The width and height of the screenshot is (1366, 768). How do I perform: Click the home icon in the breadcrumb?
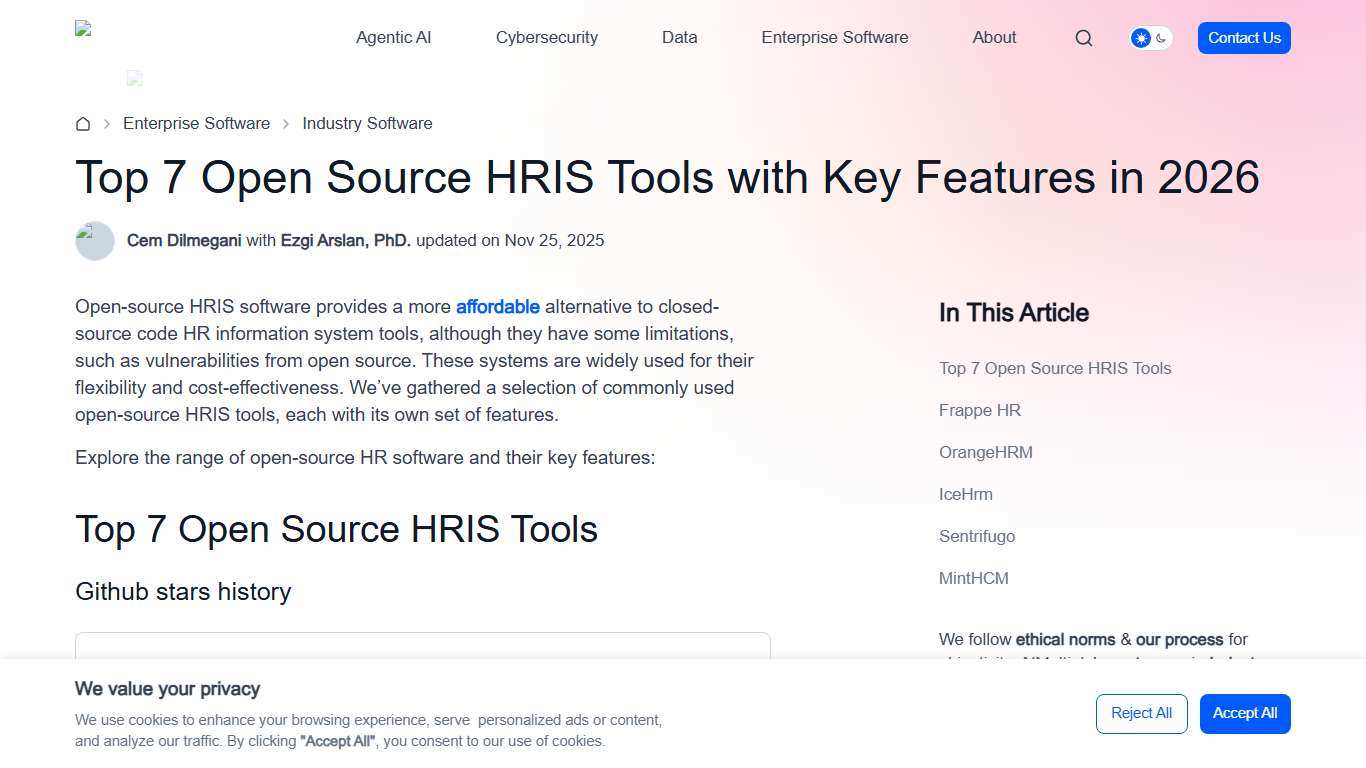(x=83, y=123)
